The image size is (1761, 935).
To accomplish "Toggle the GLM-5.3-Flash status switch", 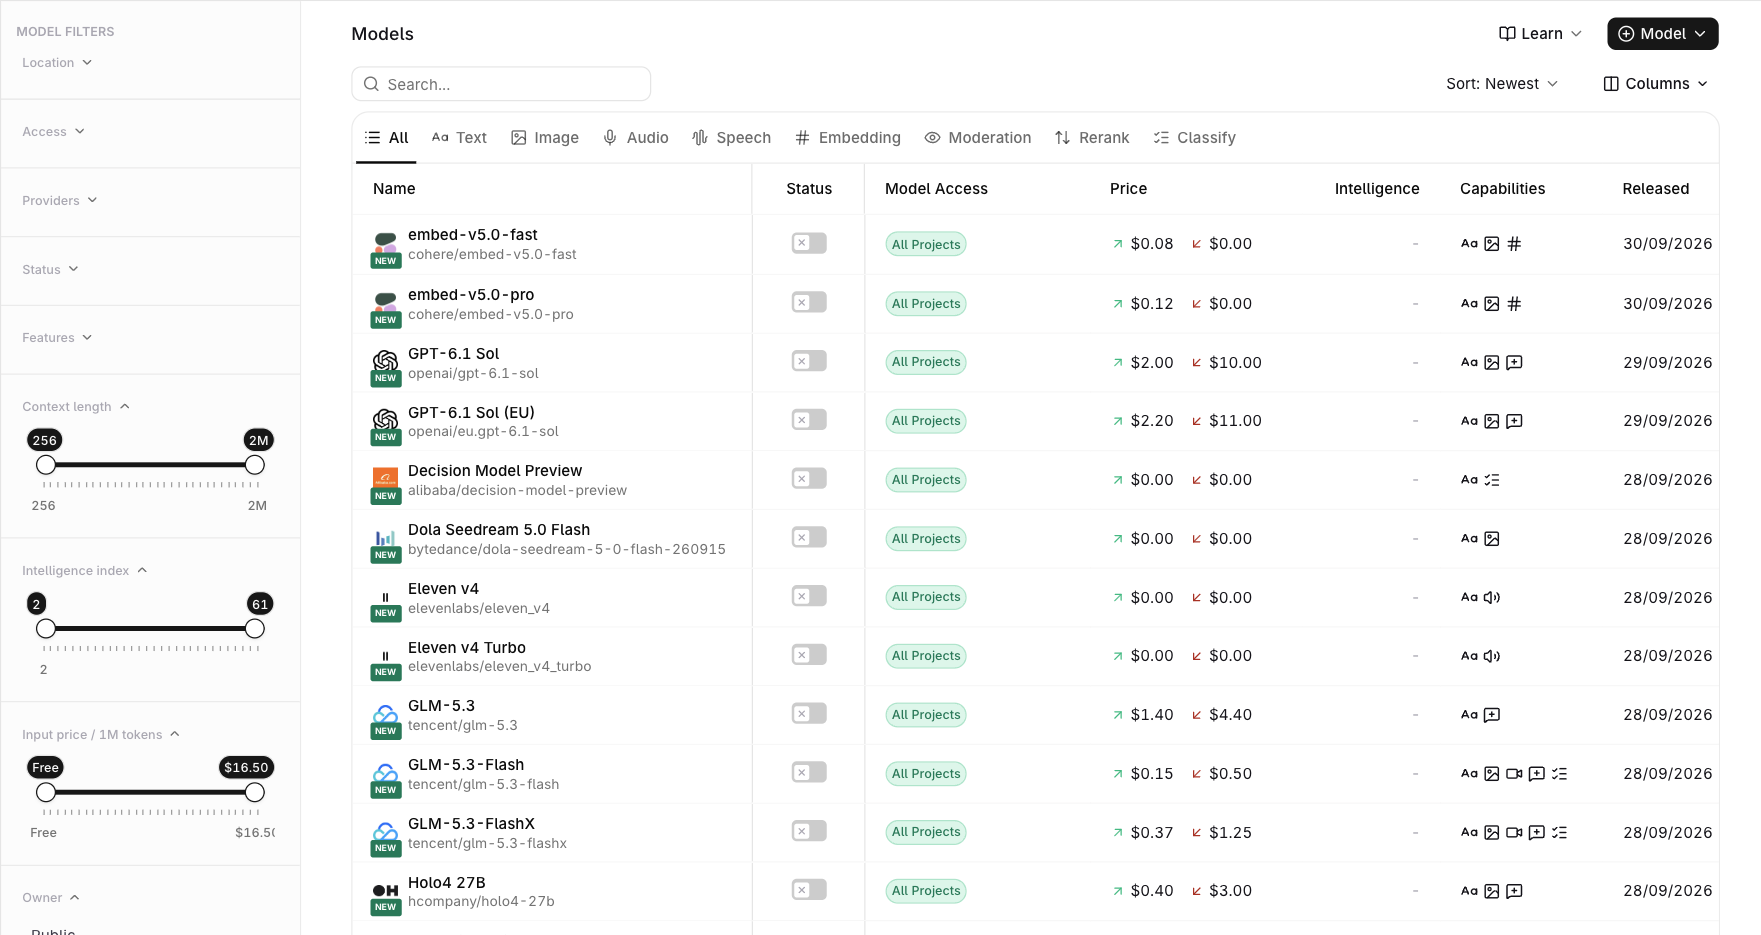I will coord(809,772).
